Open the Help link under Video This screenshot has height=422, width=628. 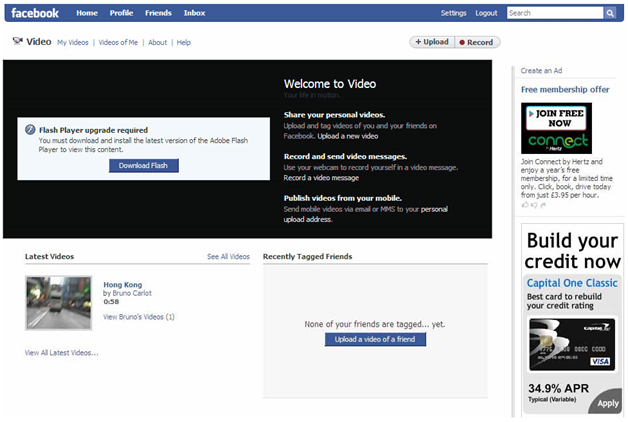(183, 42)
